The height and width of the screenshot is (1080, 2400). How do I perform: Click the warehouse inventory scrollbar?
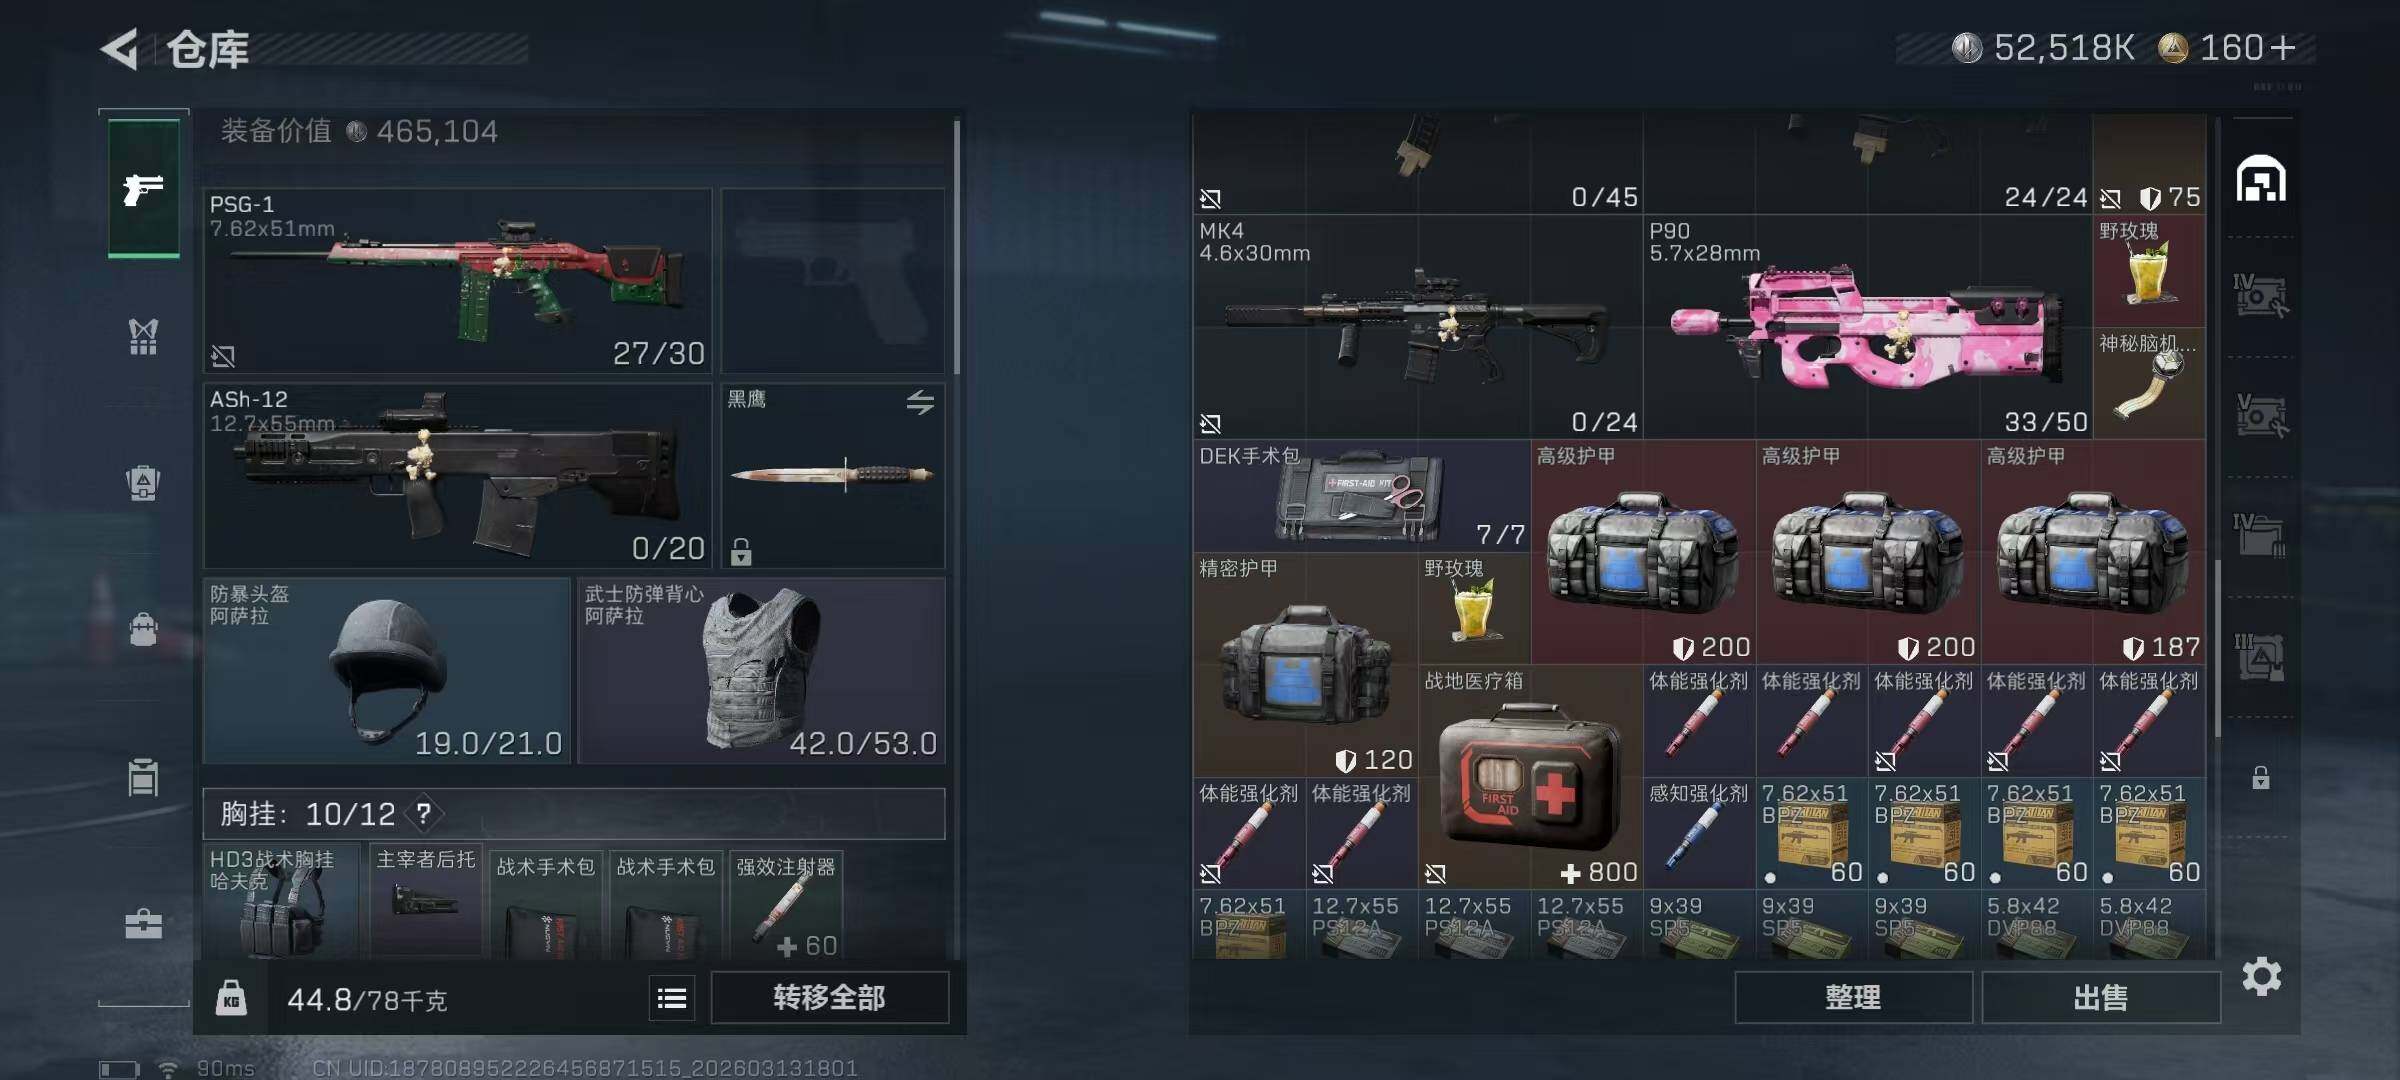pos(2218,648)
